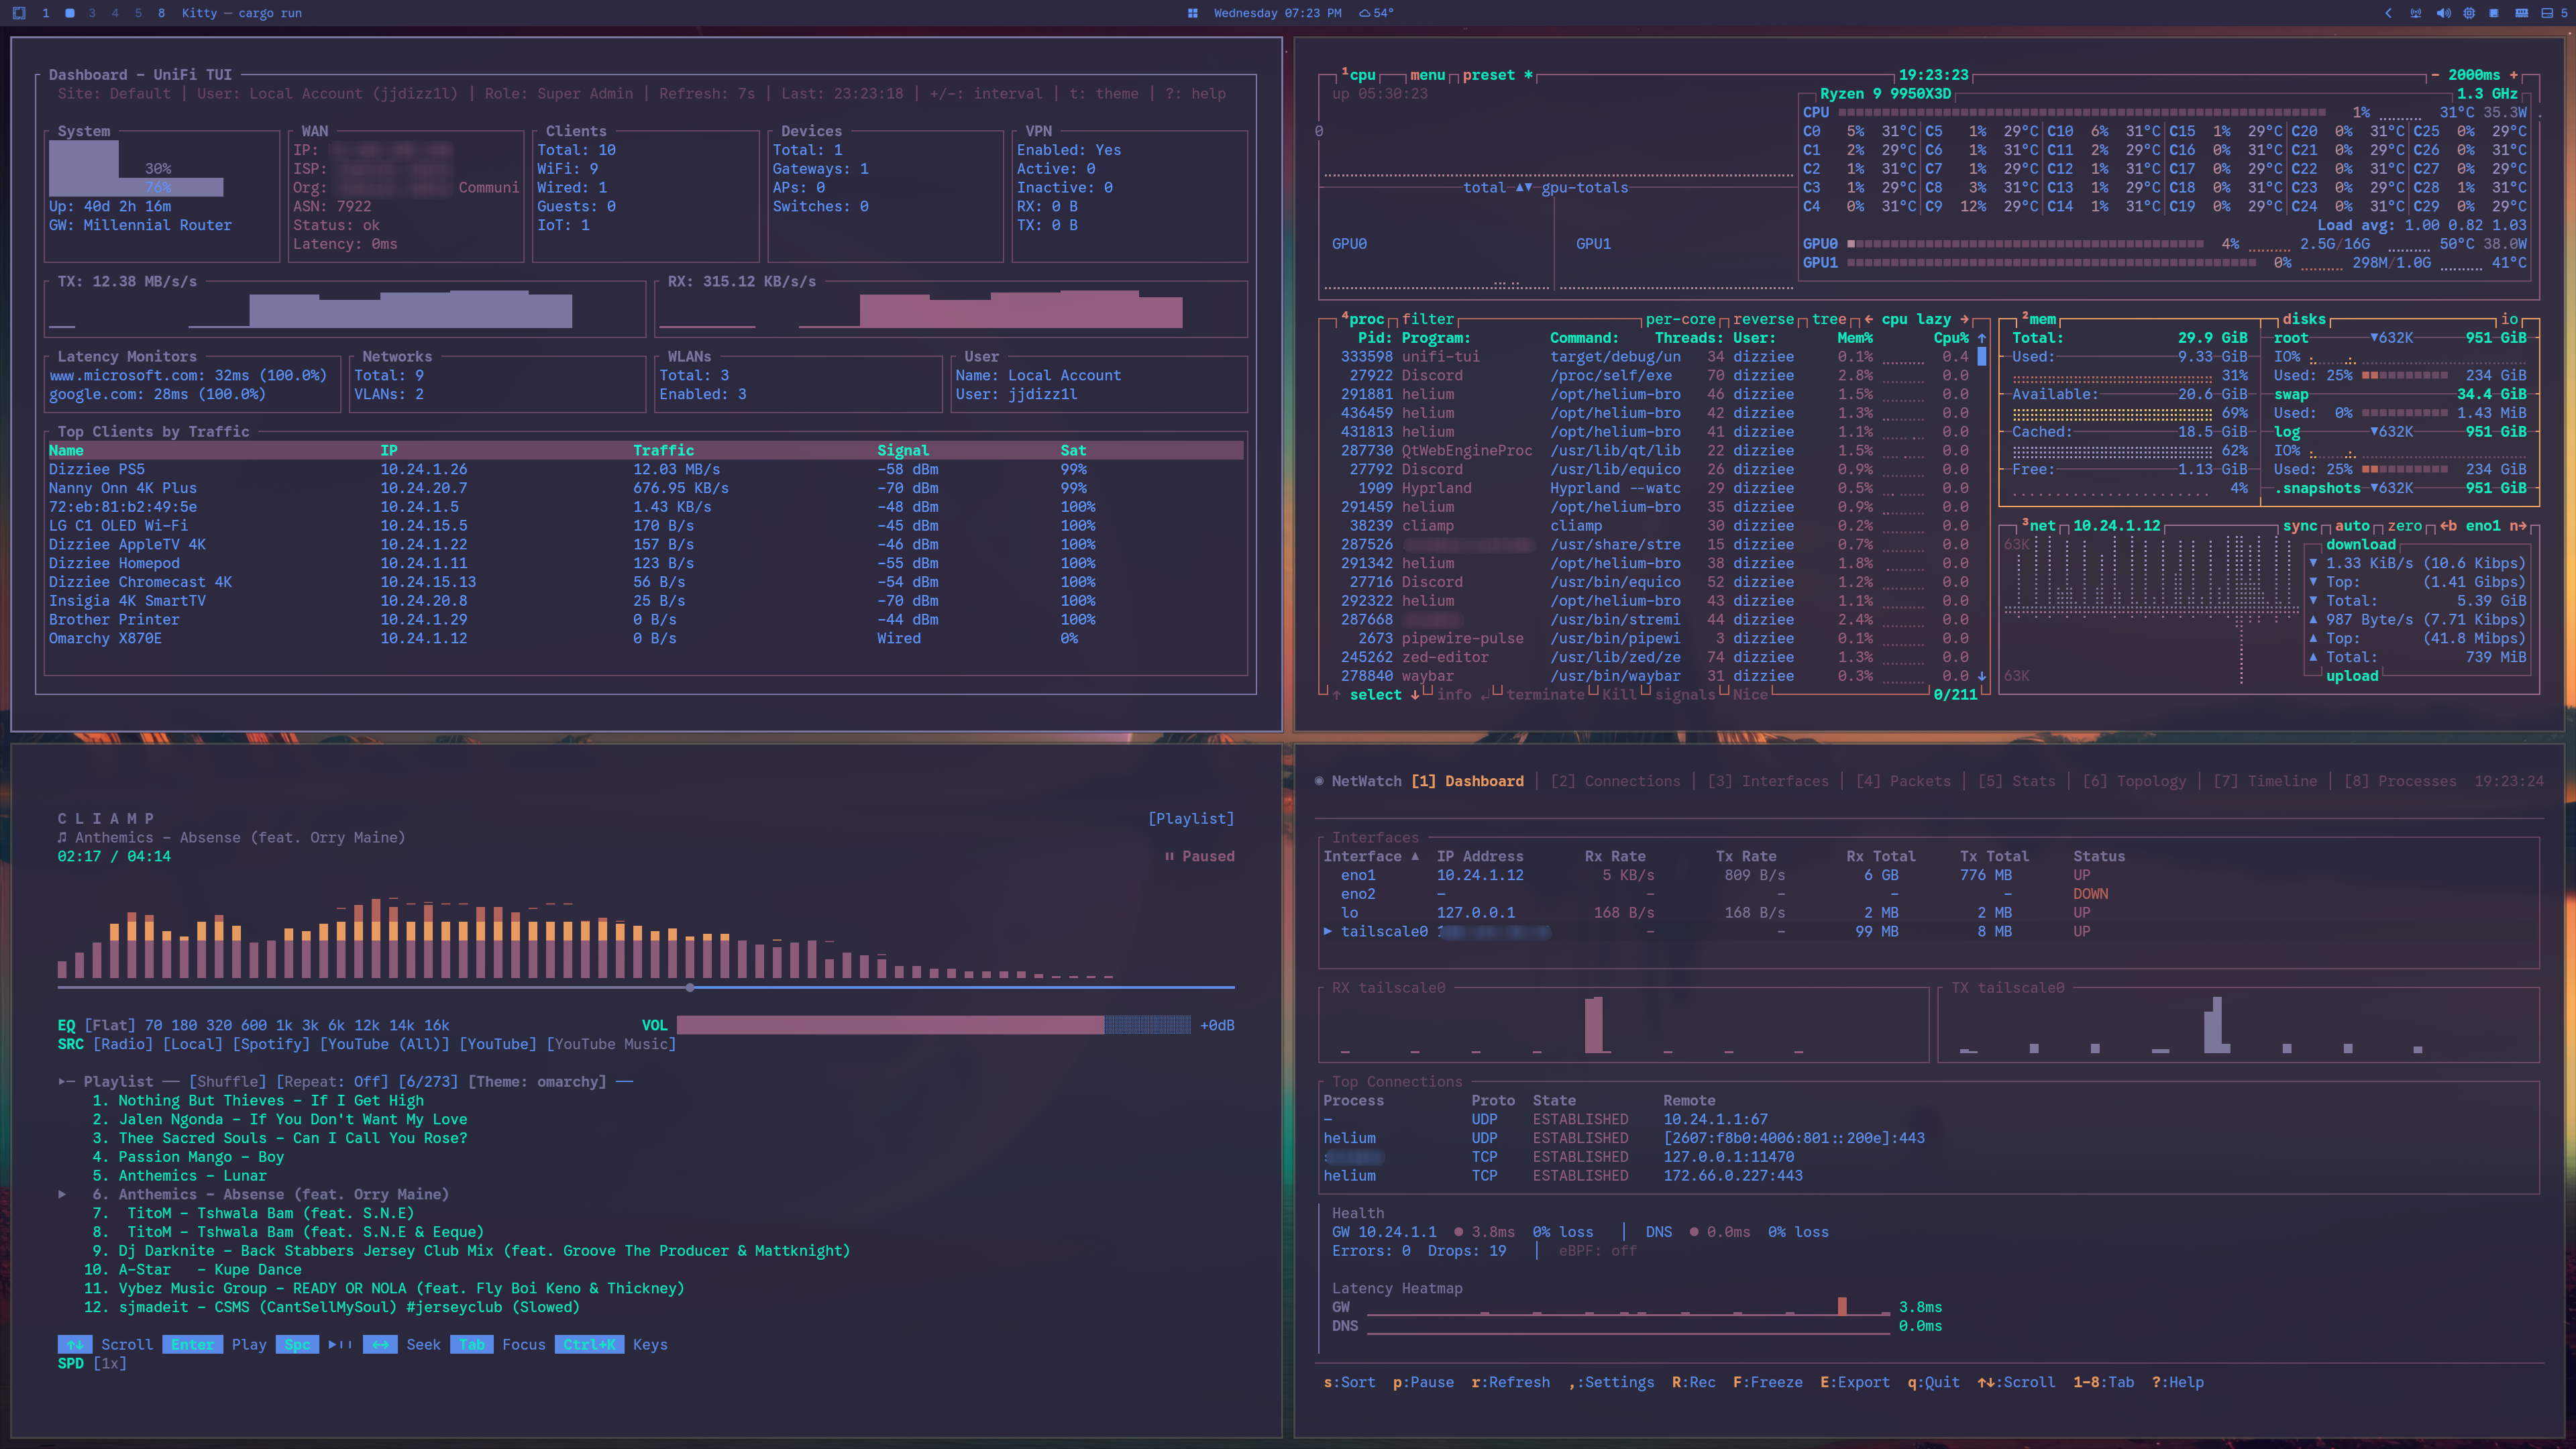Click the up-down Scroll arrows key badge in cliamp
This screenshot has height=1449, width=2576.
tap(75, 1344)
